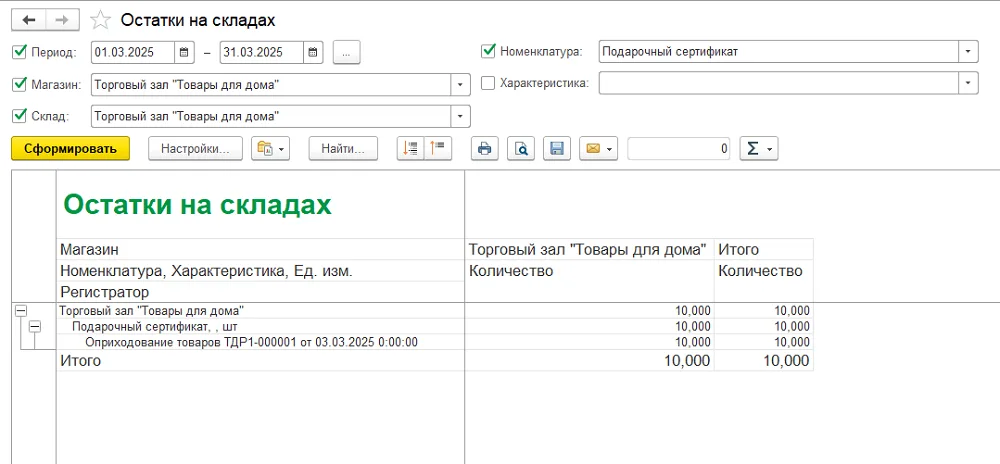Screen dimensions: 1000x464
Task: Open the Склад dropdown list
Action: [x=460, y=116]
